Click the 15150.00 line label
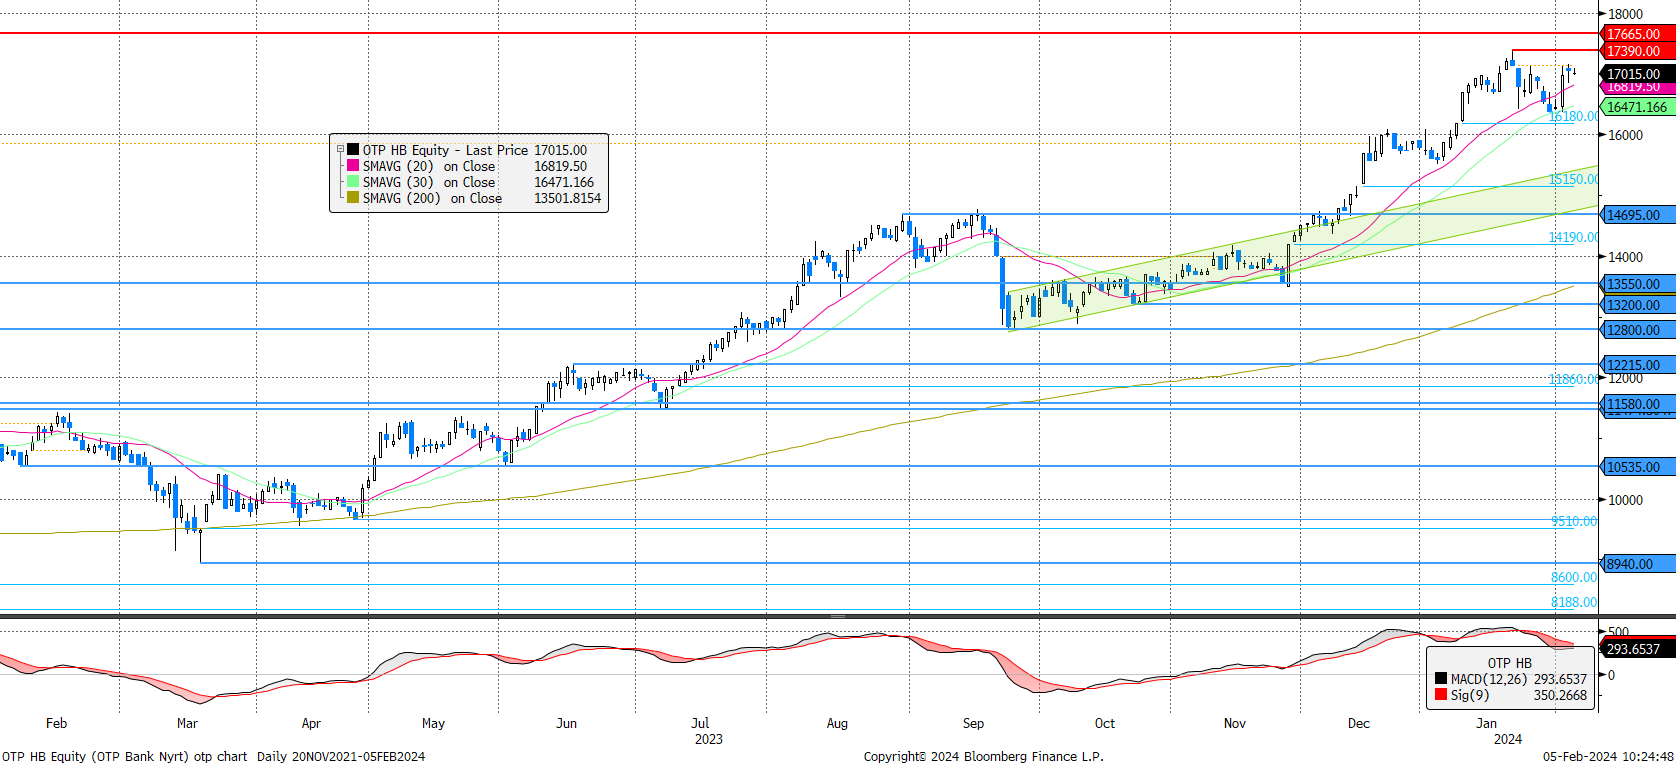The height and width of the screenshot is (765, 1676). coord(1573,179)
